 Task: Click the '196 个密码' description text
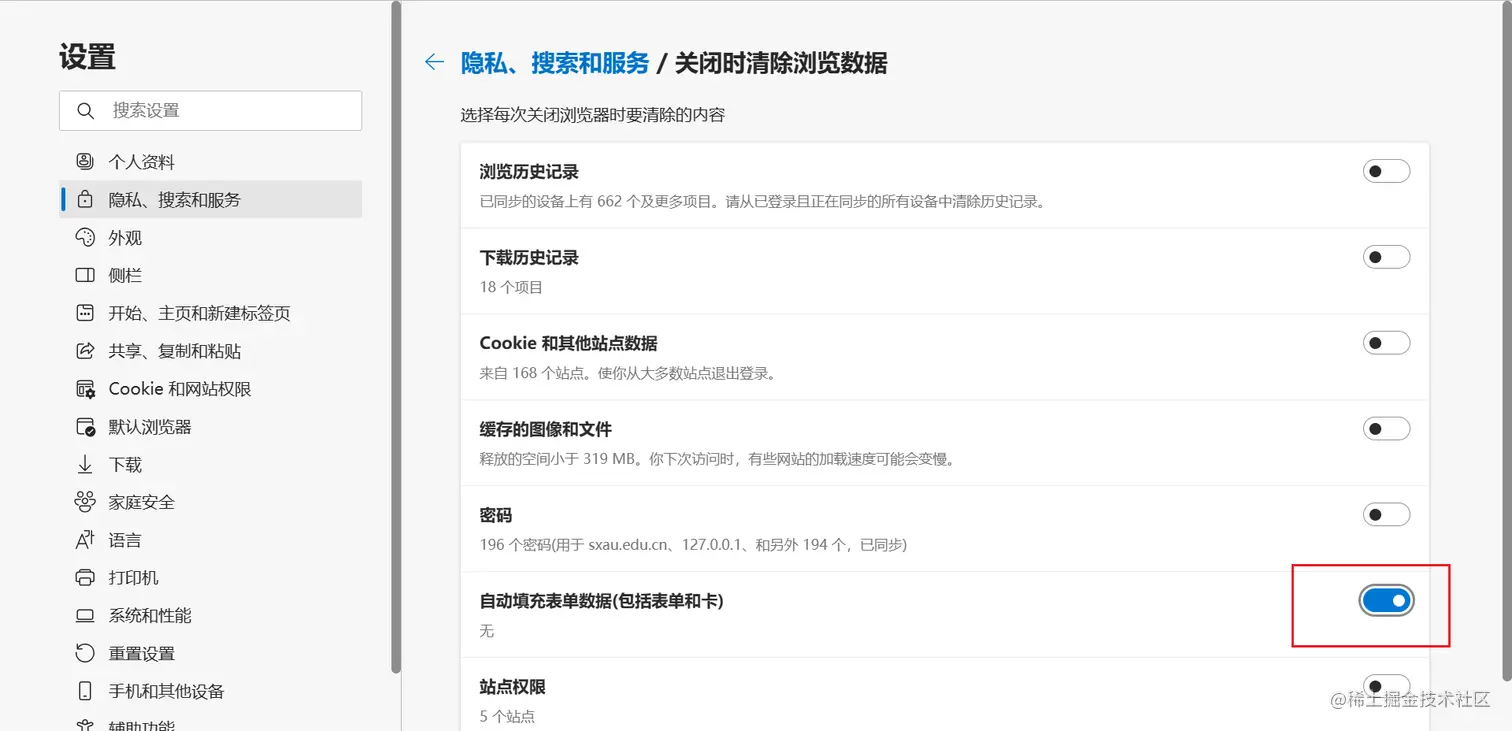(x=693, y=545)
